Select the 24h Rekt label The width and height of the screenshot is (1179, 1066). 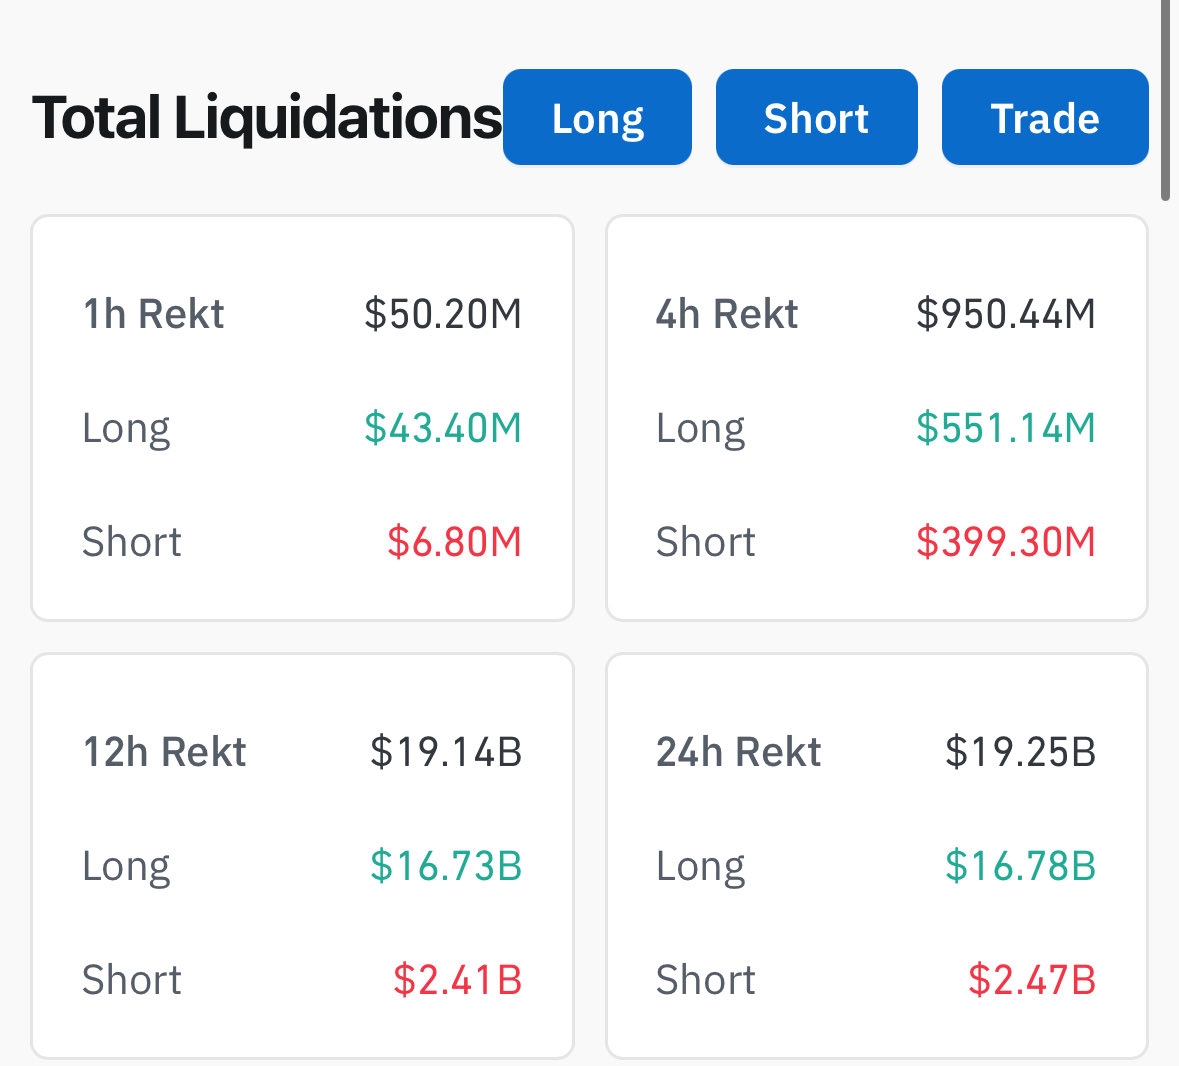tap(738, 752)
